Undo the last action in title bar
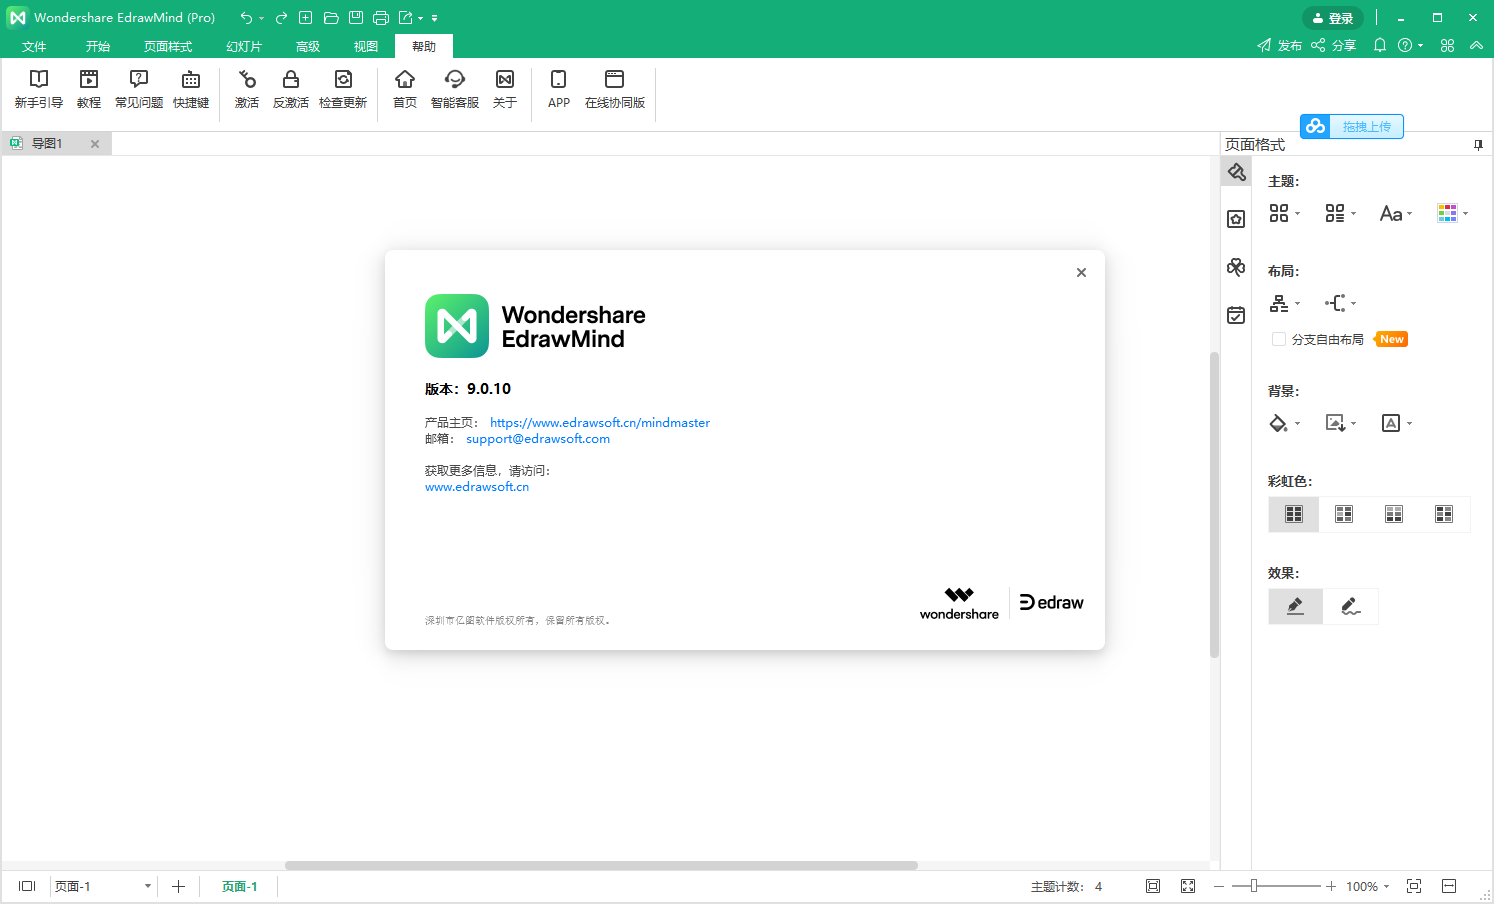Viewport: 1494px width, 904px height. [x=246, y=18]
